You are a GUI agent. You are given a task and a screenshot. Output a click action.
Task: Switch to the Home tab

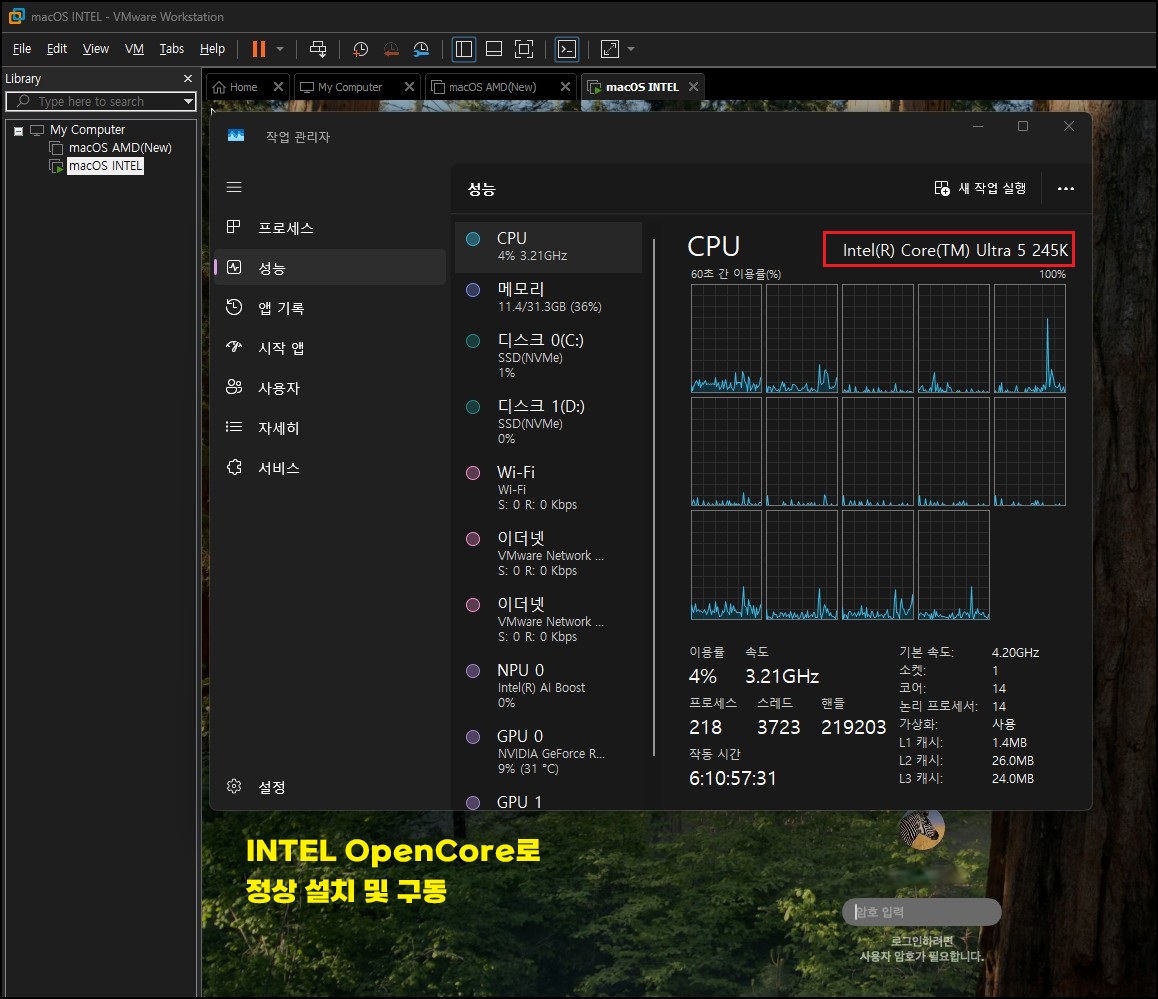pyautogui.click(x=243, y=87)
